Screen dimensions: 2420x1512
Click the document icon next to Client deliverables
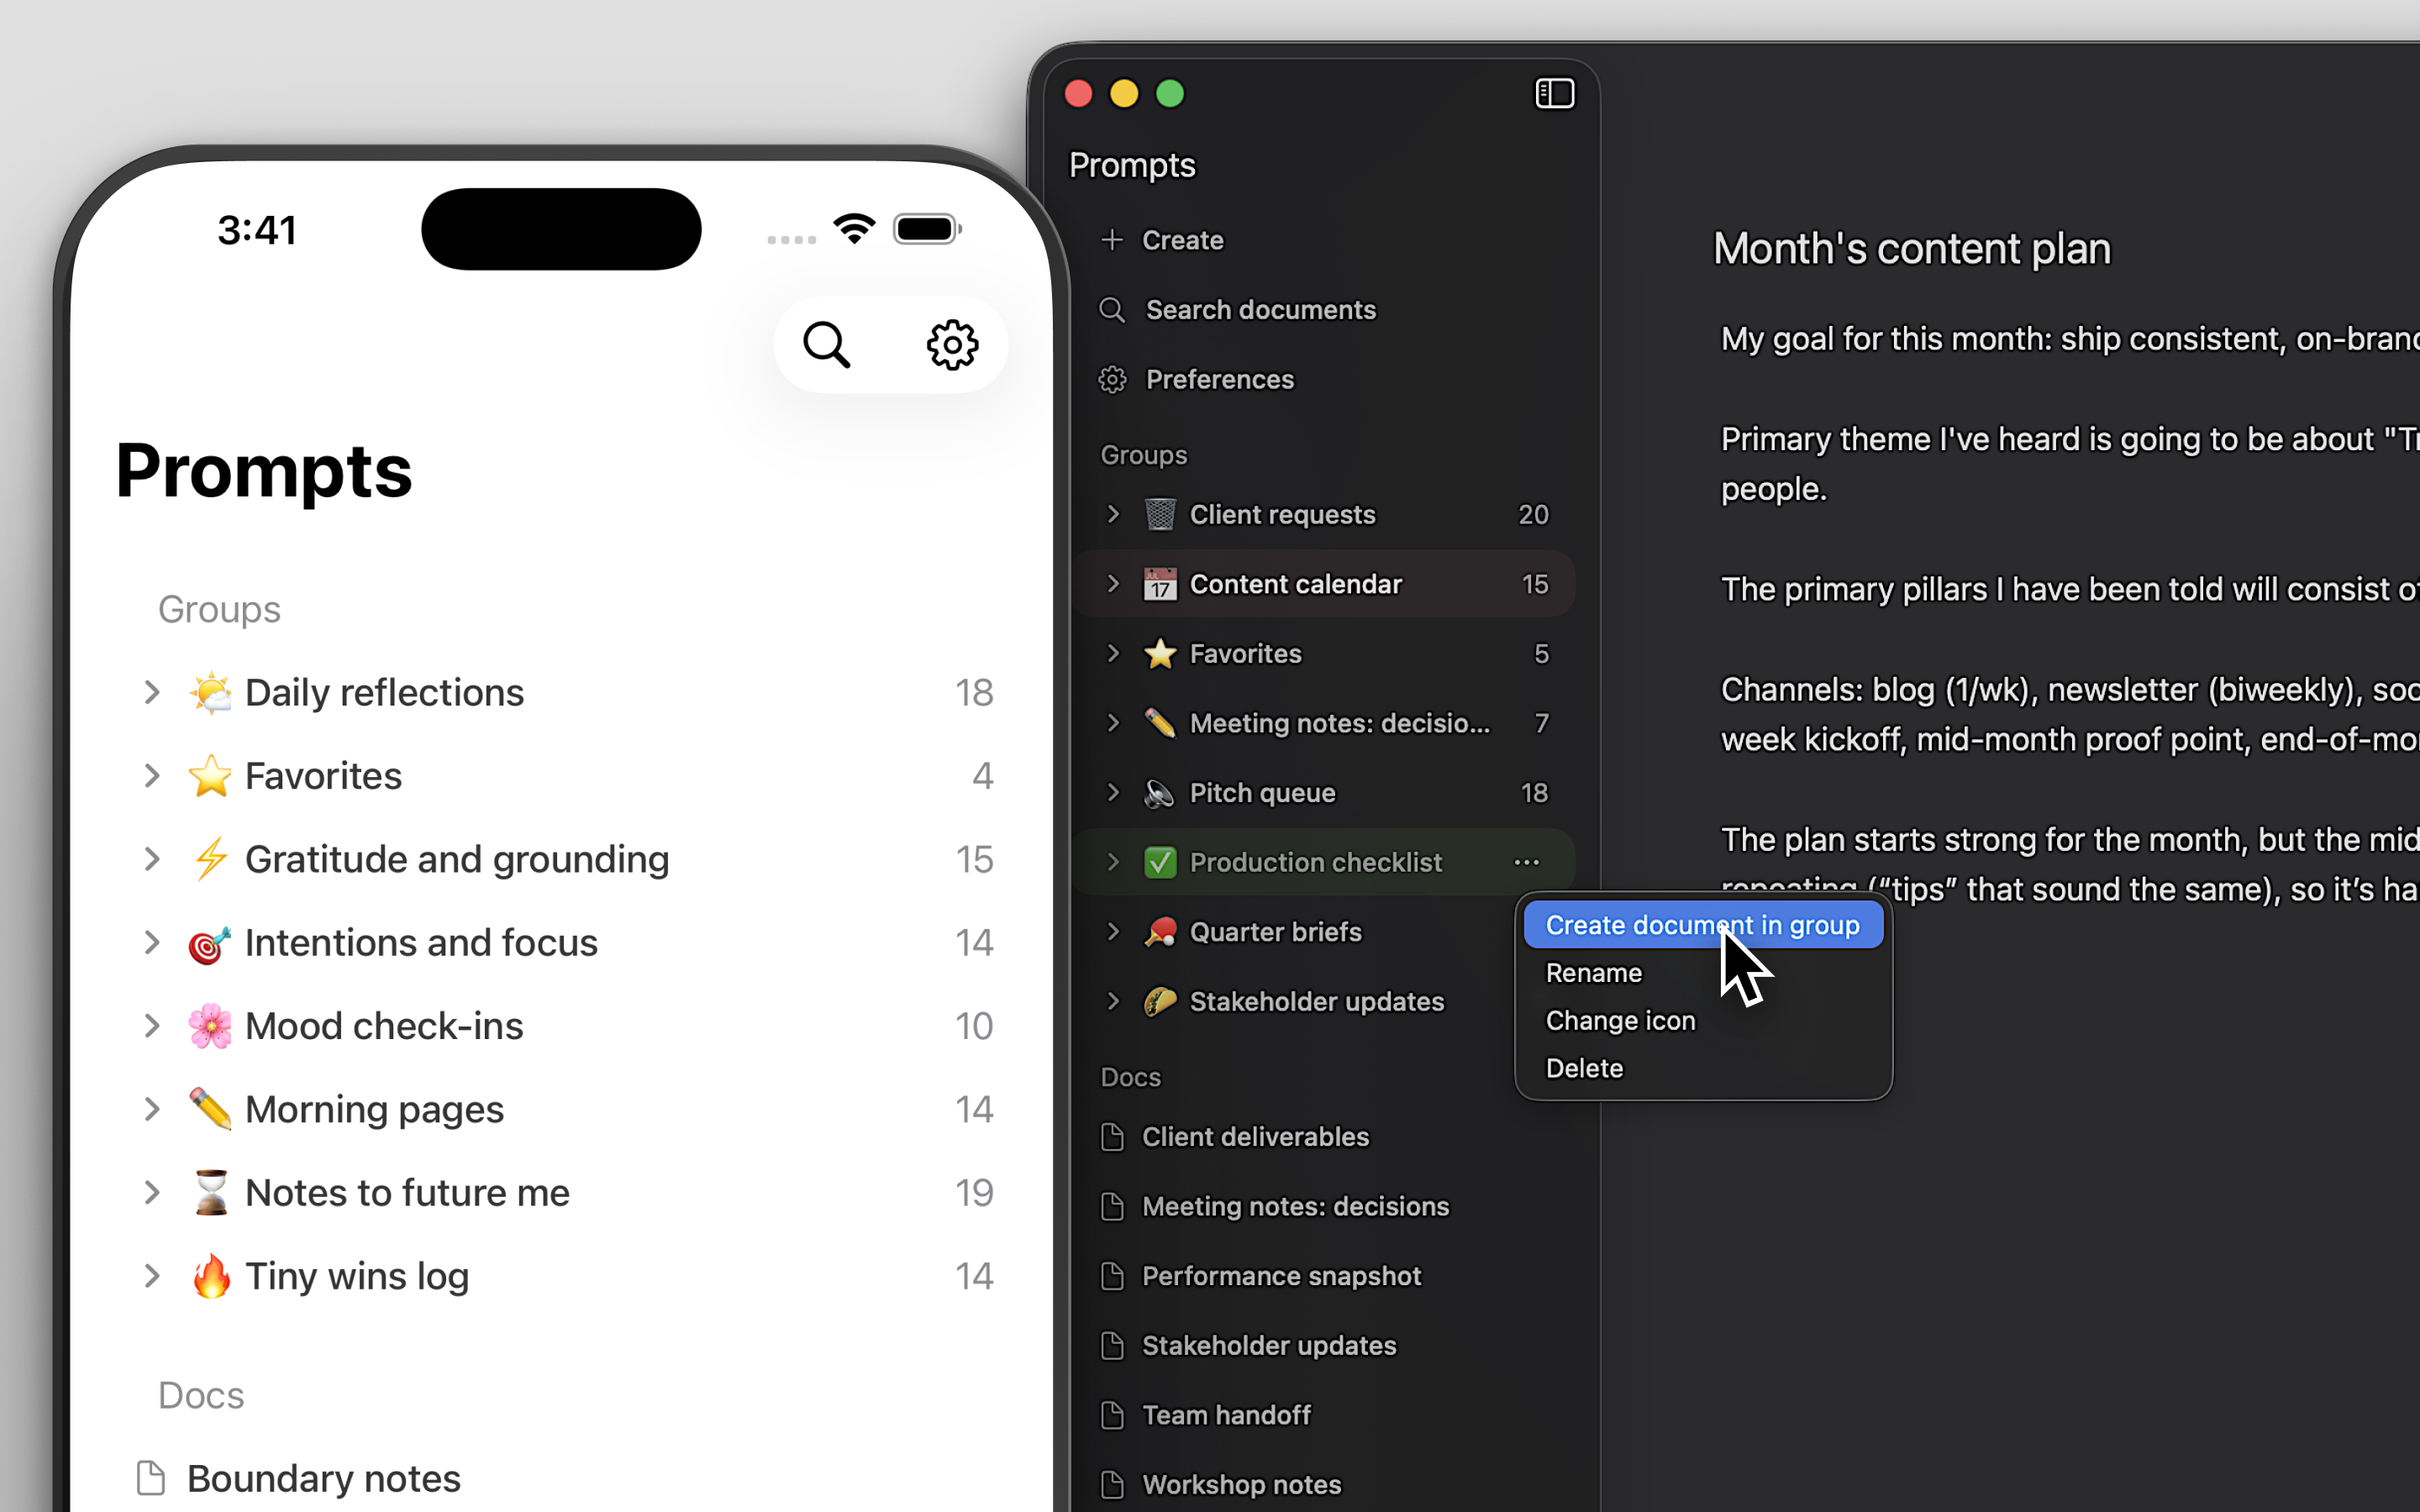point(1112,1136)
